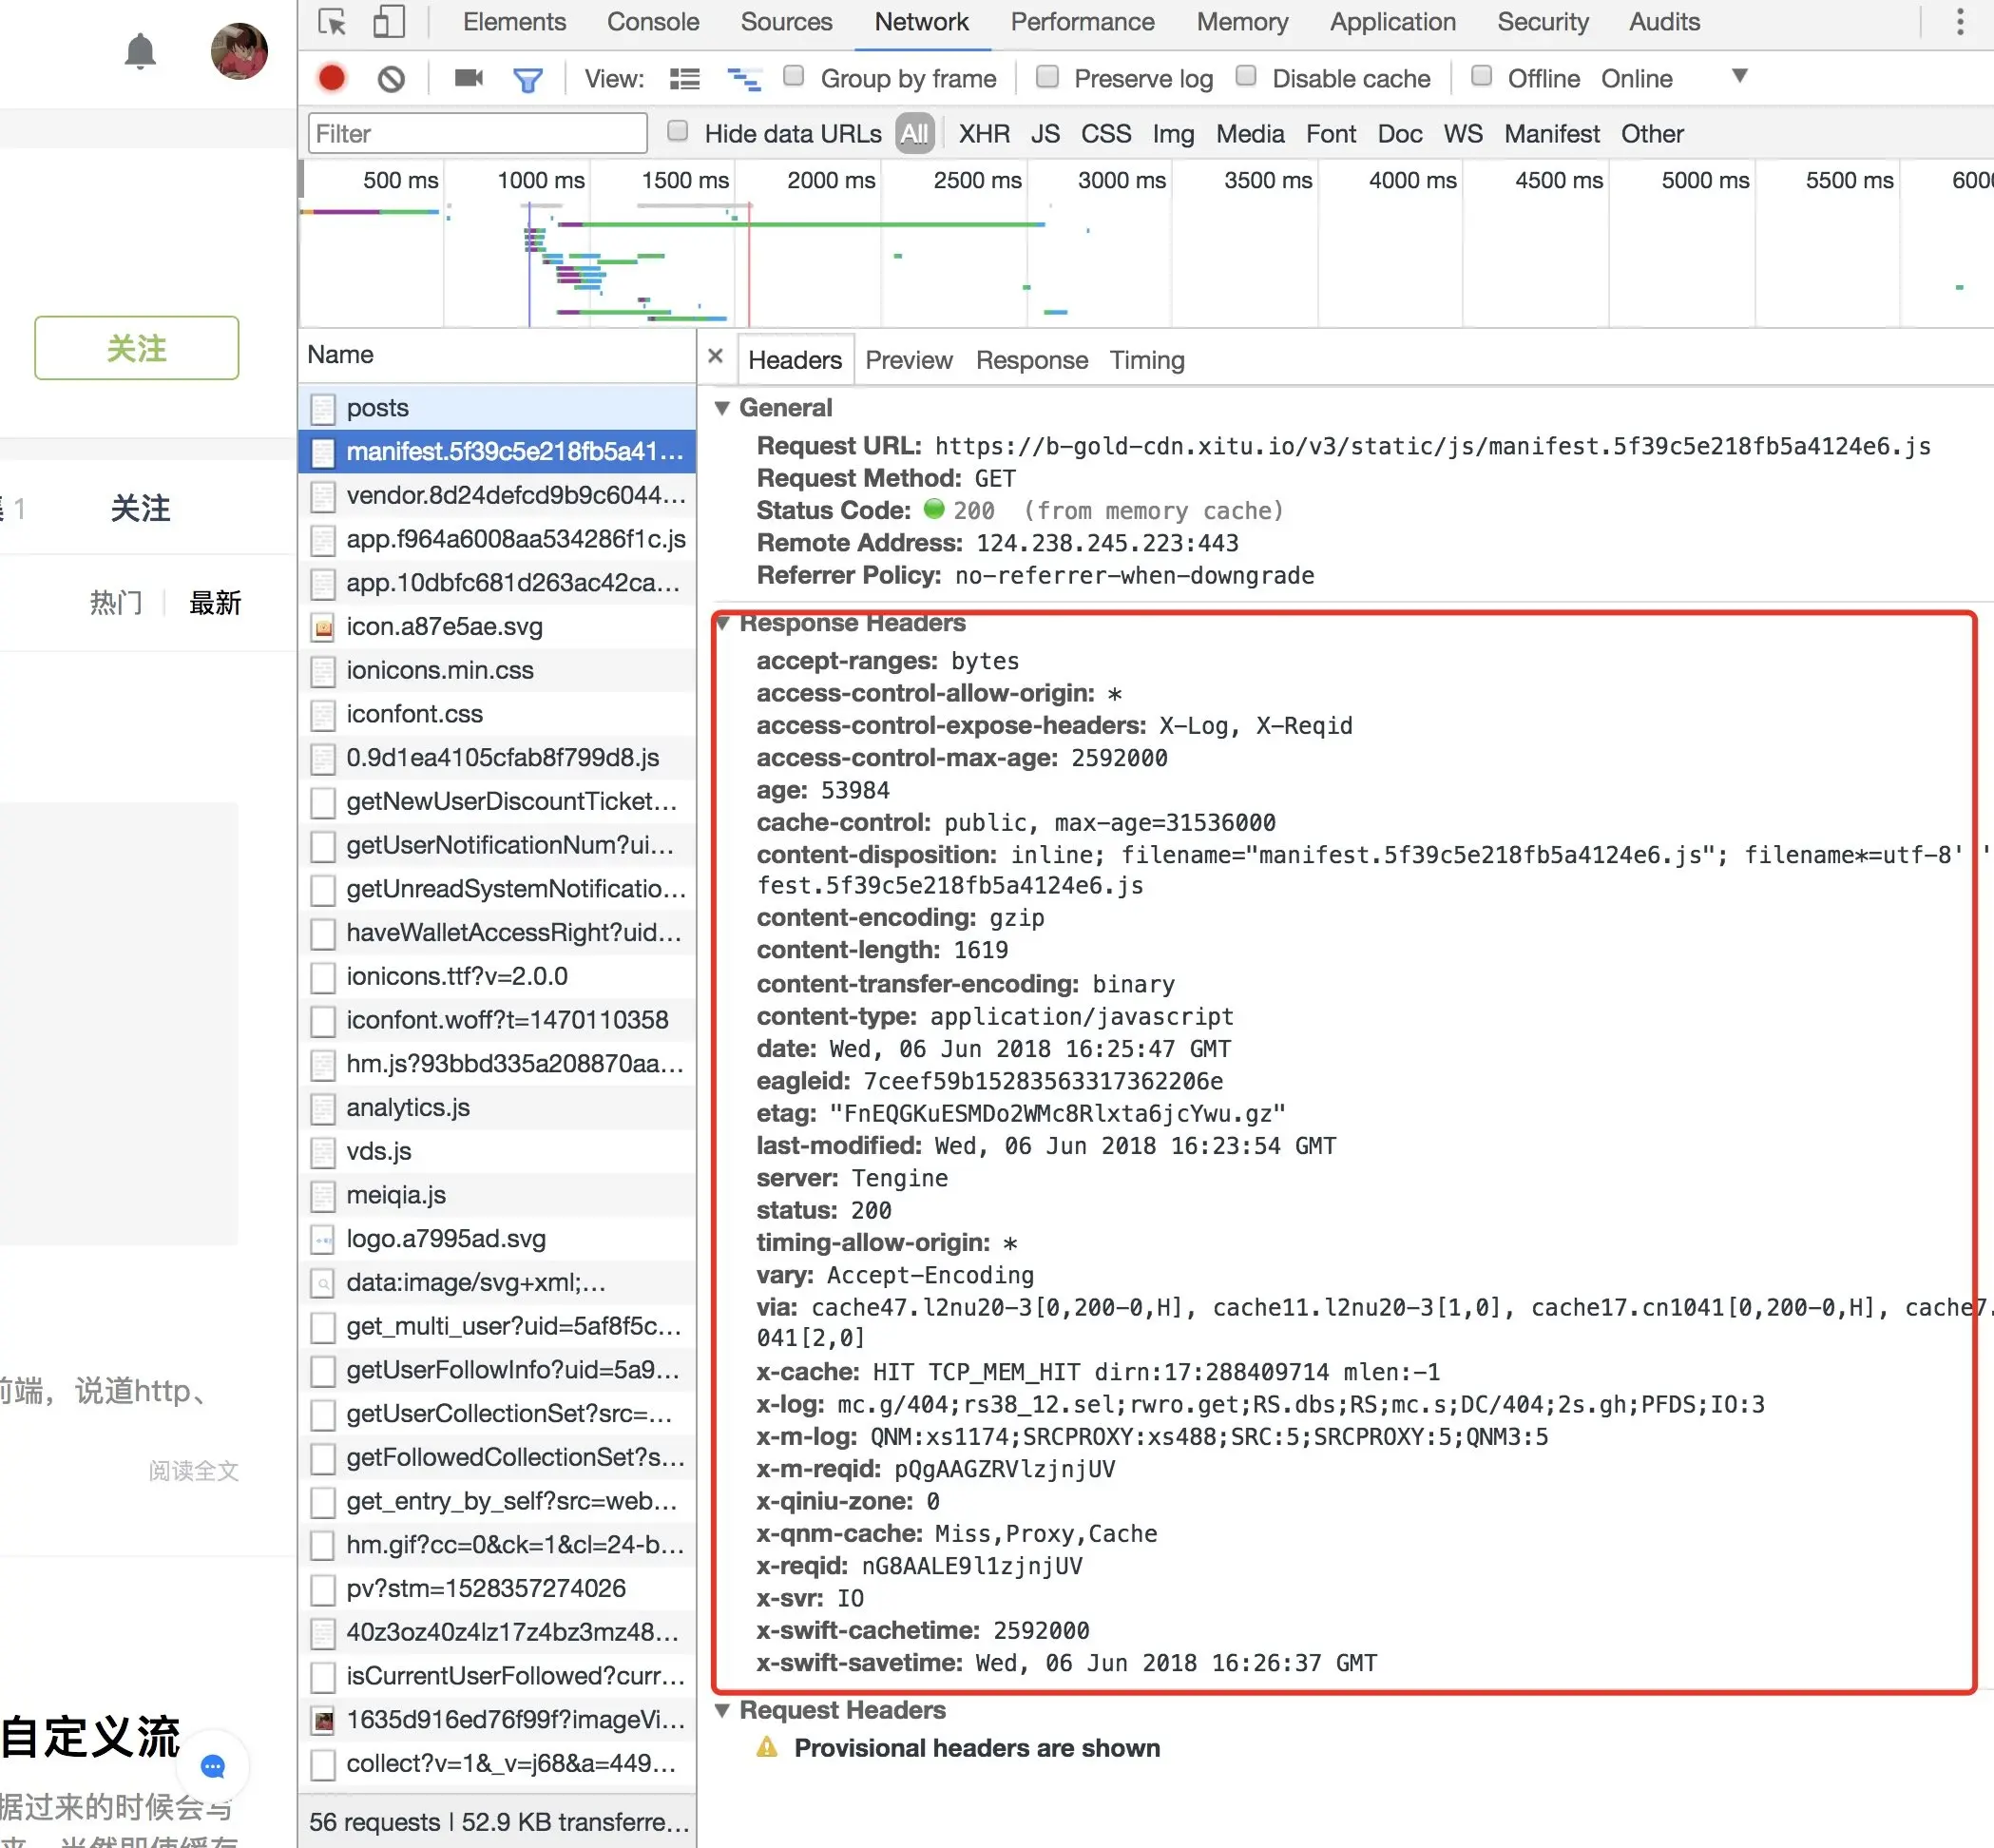Click the red record network log icon

(x=332, y=78)
